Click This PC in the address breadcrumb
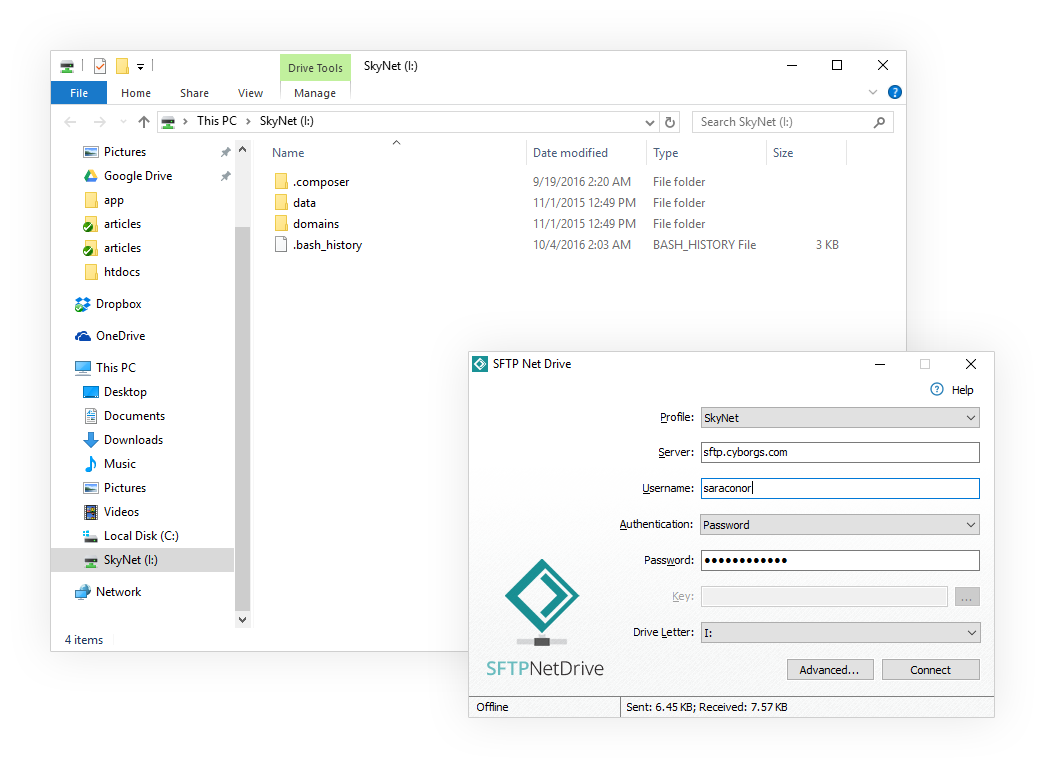Image resolution: width=1045 pixels, height=768 pixels. (x=217, y=121)
